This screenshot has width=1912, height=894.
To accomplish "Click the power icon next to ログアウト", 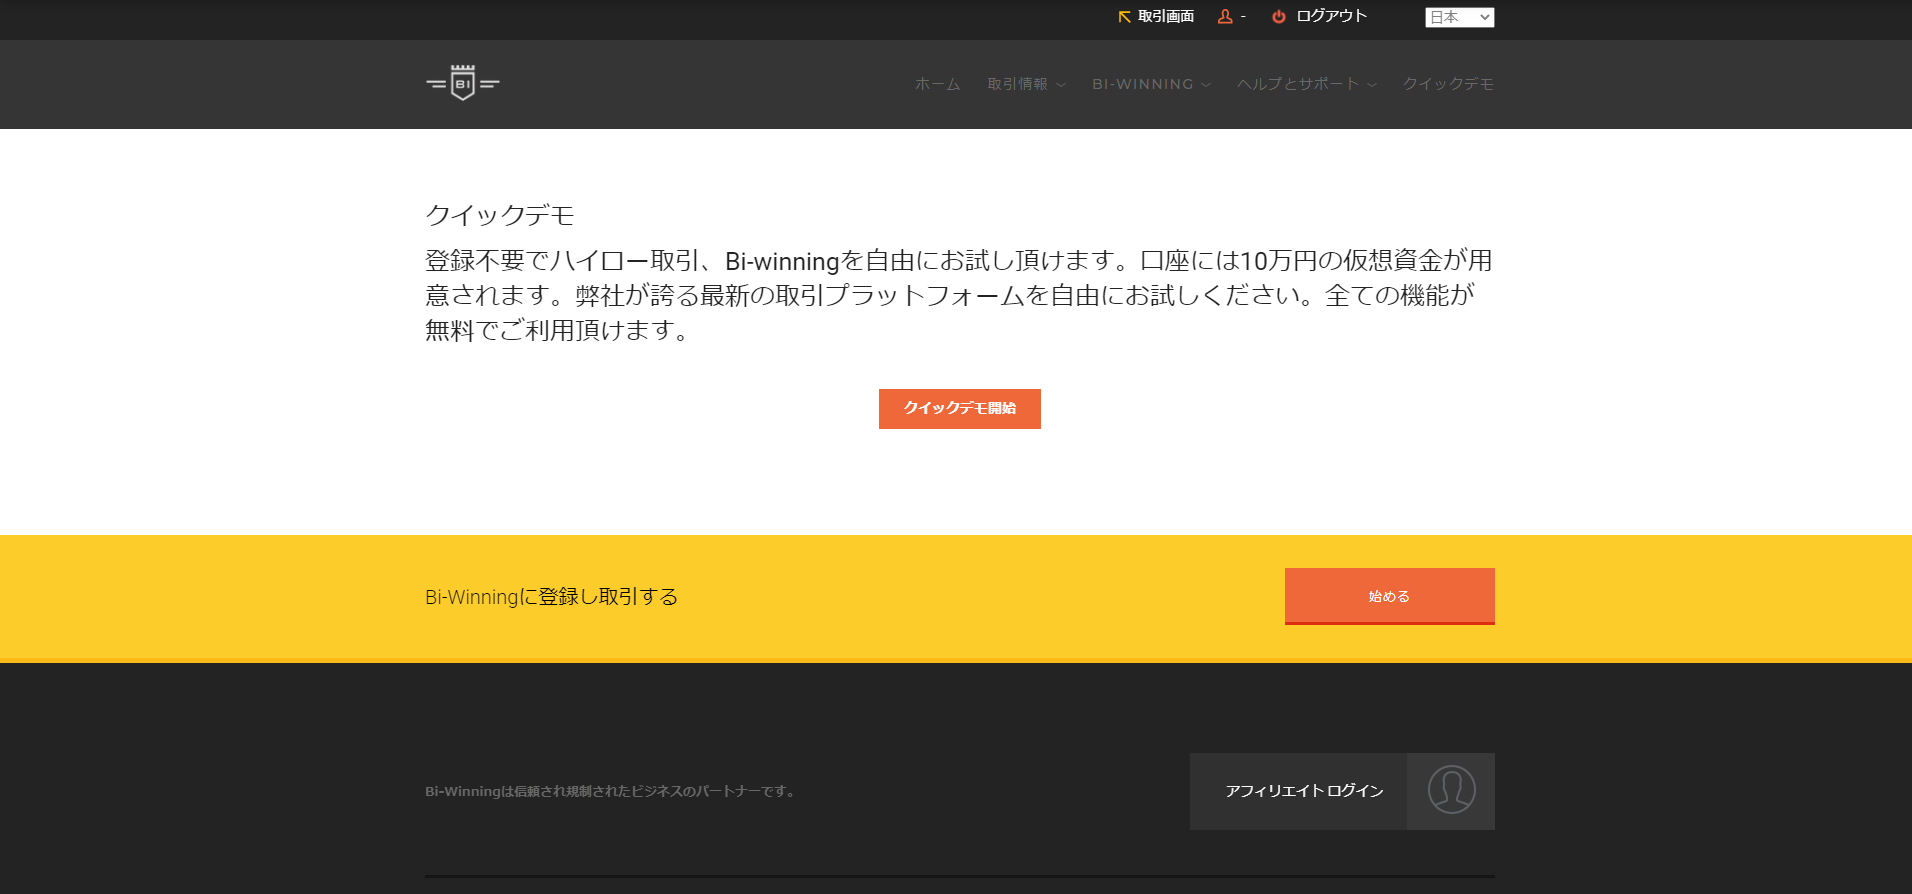I will coord(1279,17).
